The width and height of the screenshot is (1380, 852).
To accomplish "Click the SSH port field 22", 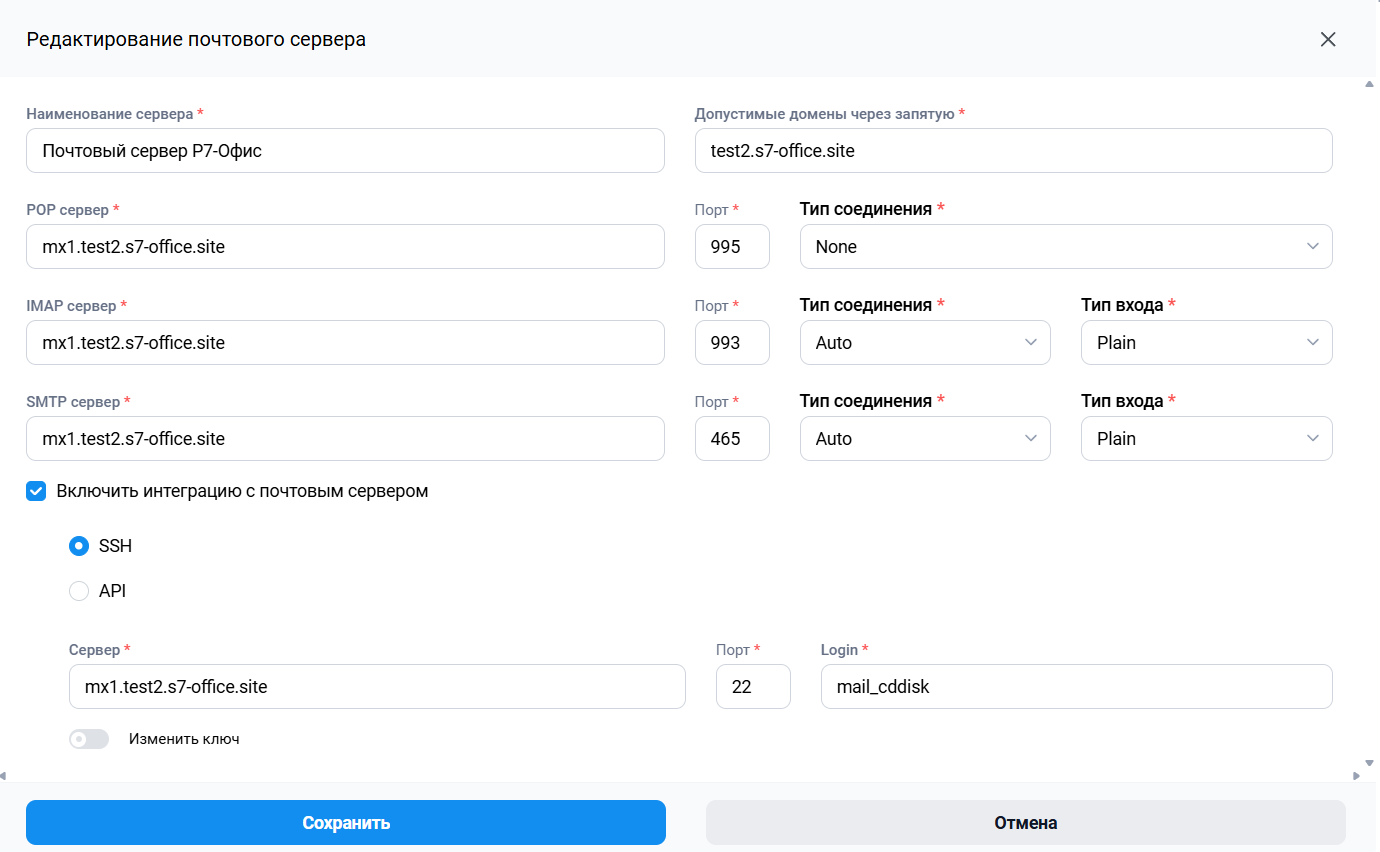I will click(x=753, y=687).
